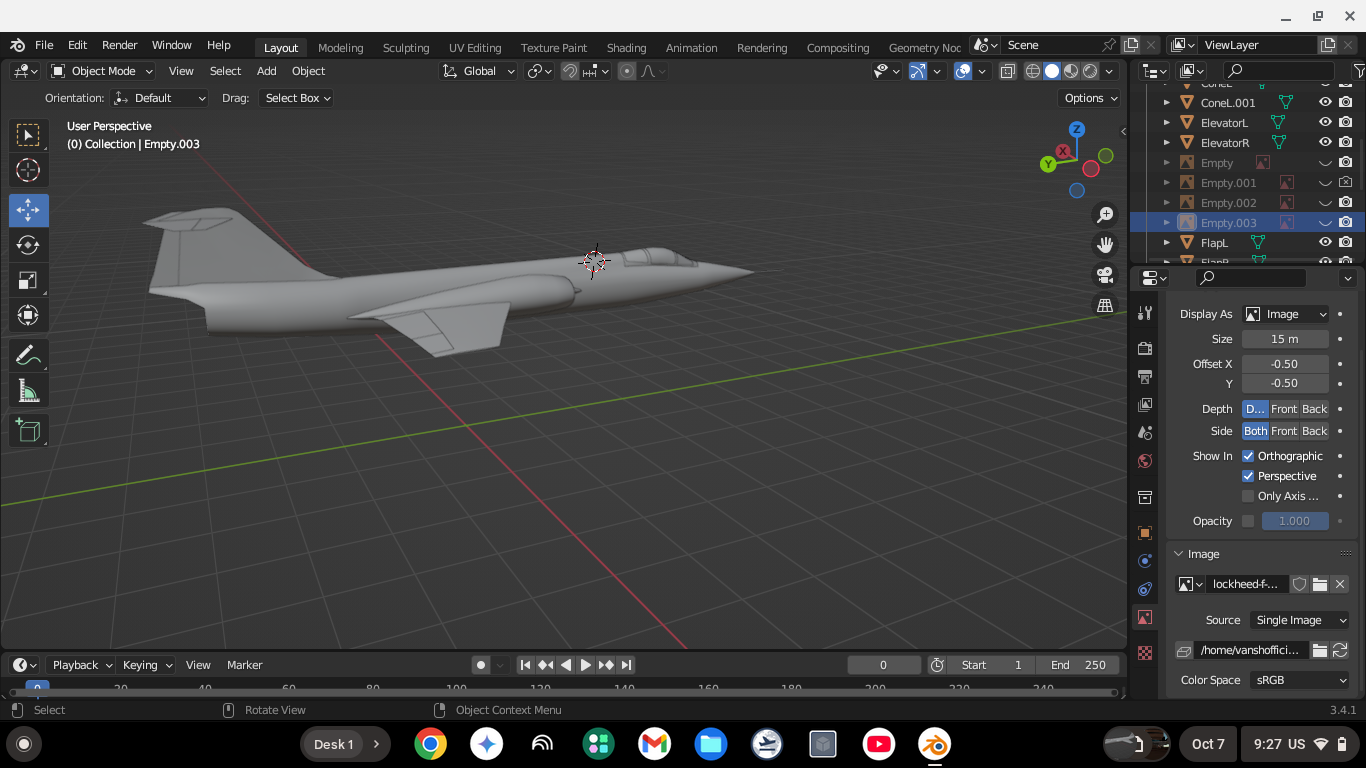Viewport: 1366px width, 768px height.
Task: Open the Render properties tab
Action: [1145, 349]
